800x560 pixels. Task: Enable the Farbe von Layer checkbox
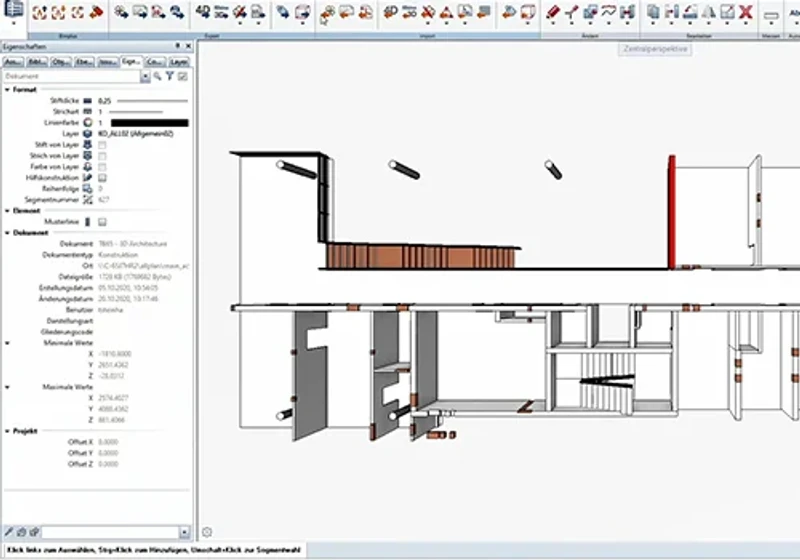point(102,167)
